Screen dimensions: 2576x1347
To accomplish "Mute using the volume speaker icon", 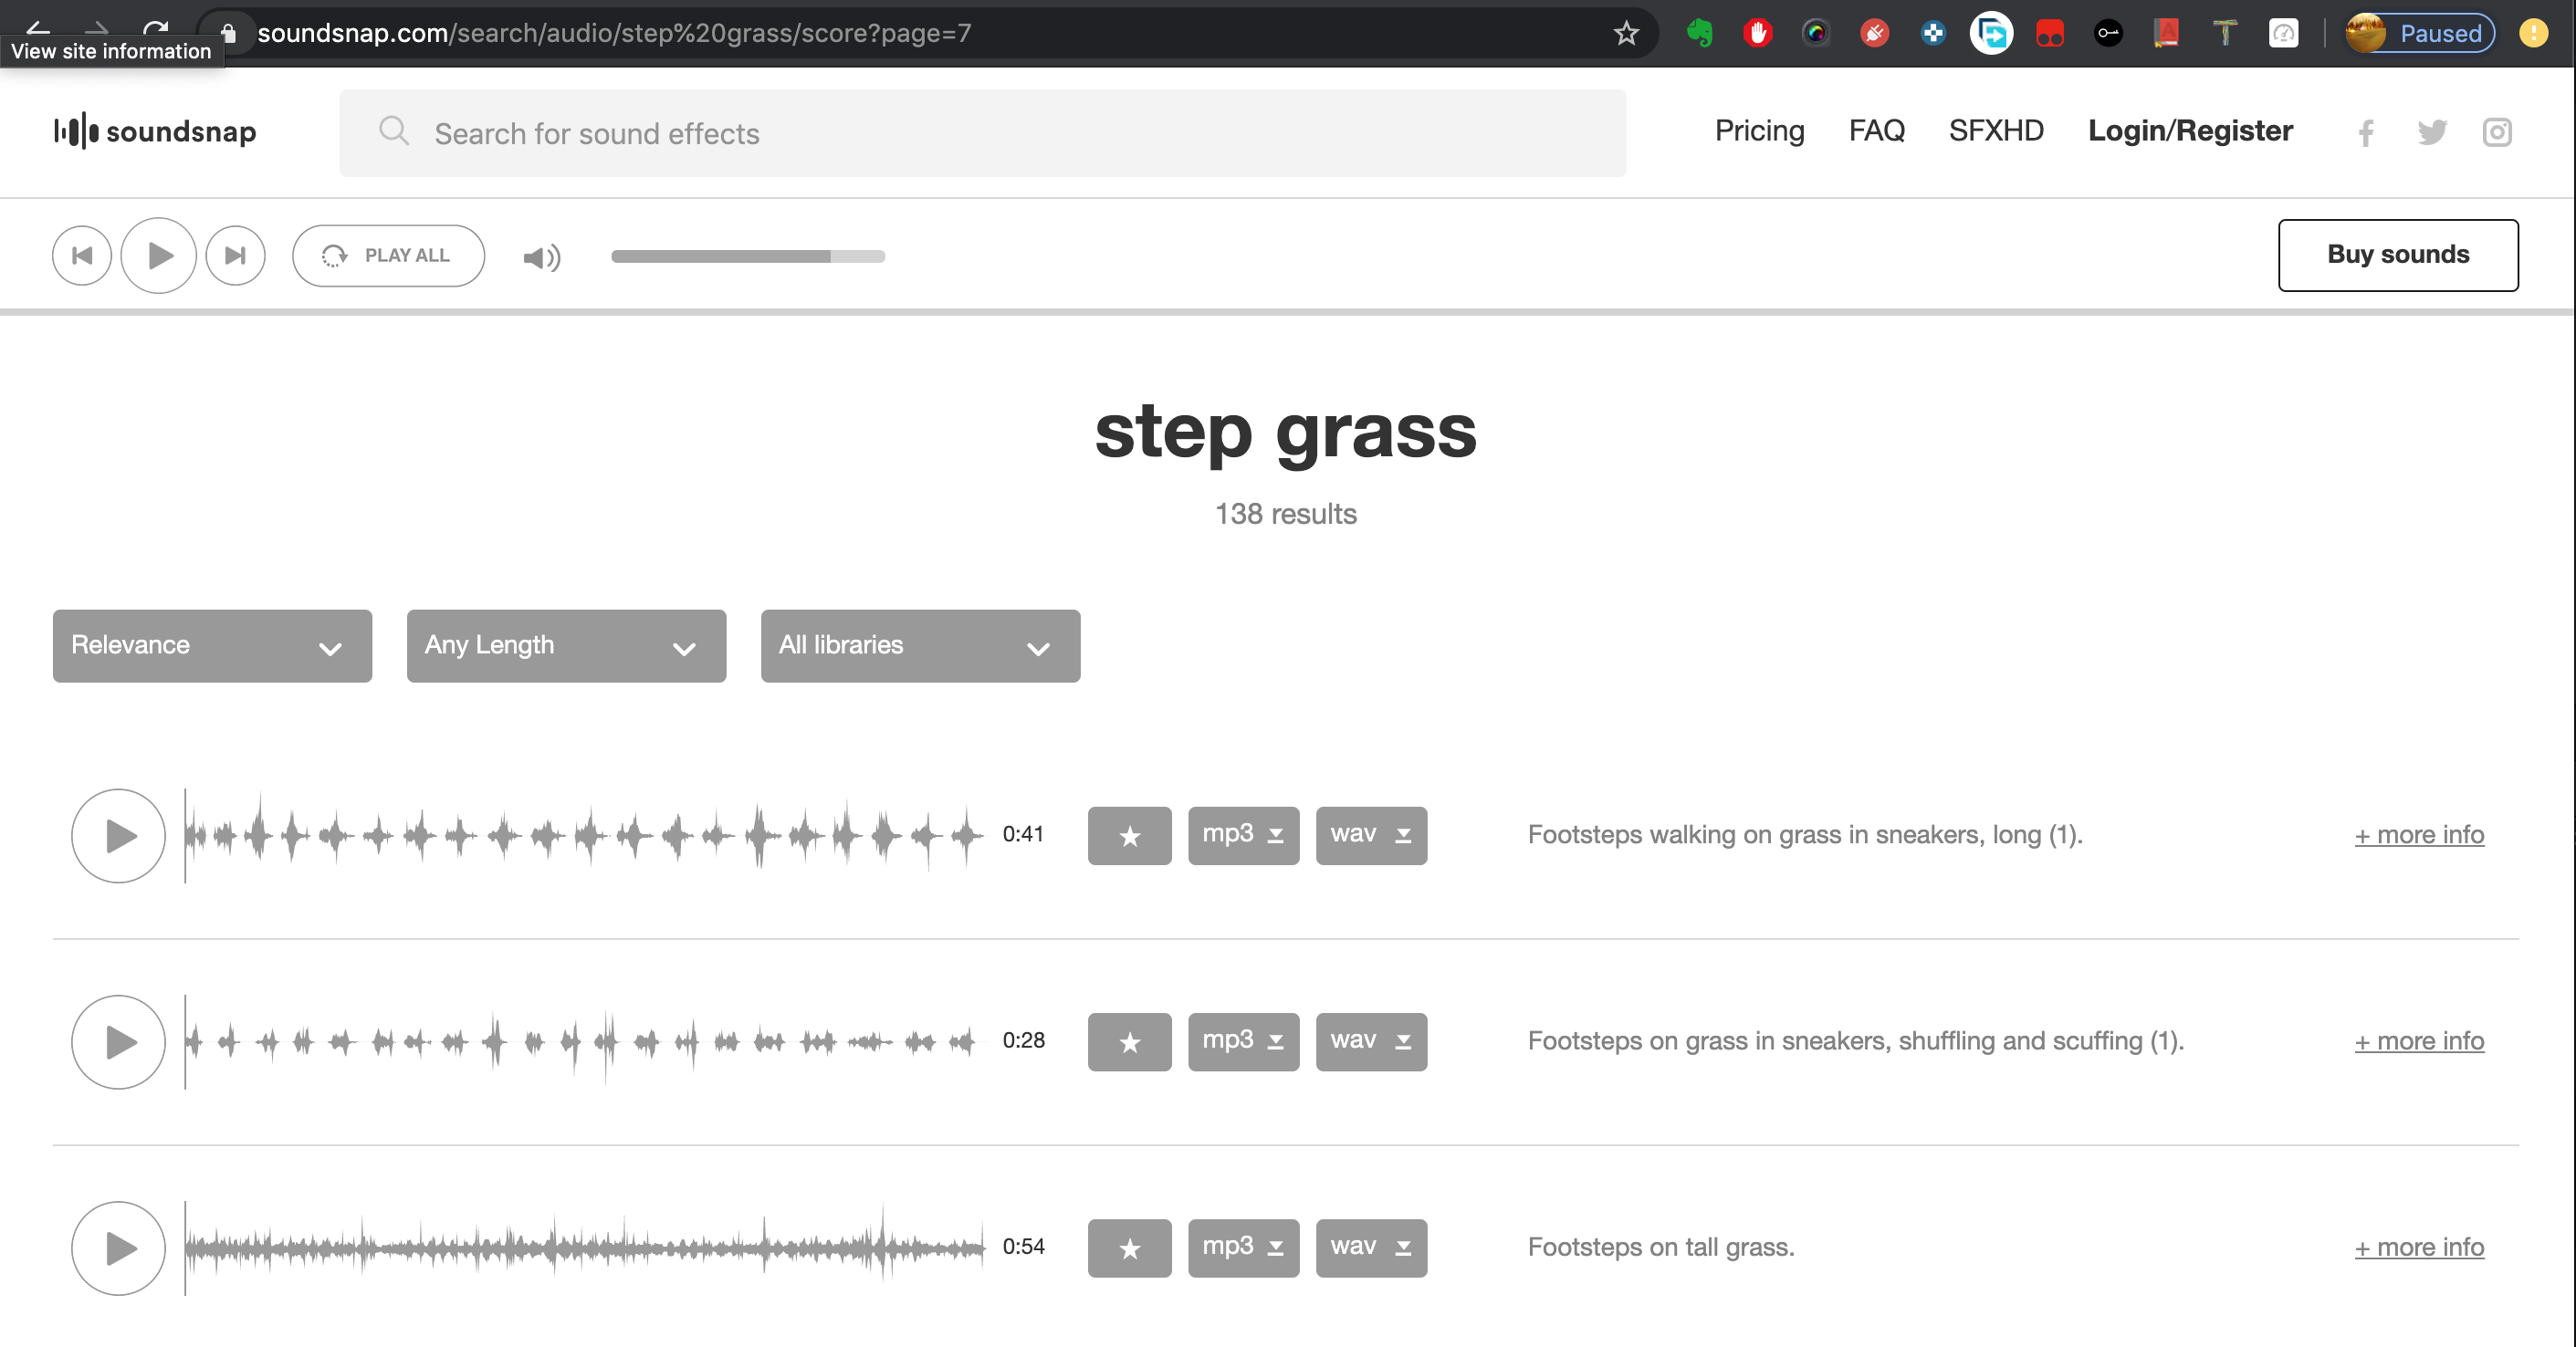I will [x=541, y=258].
